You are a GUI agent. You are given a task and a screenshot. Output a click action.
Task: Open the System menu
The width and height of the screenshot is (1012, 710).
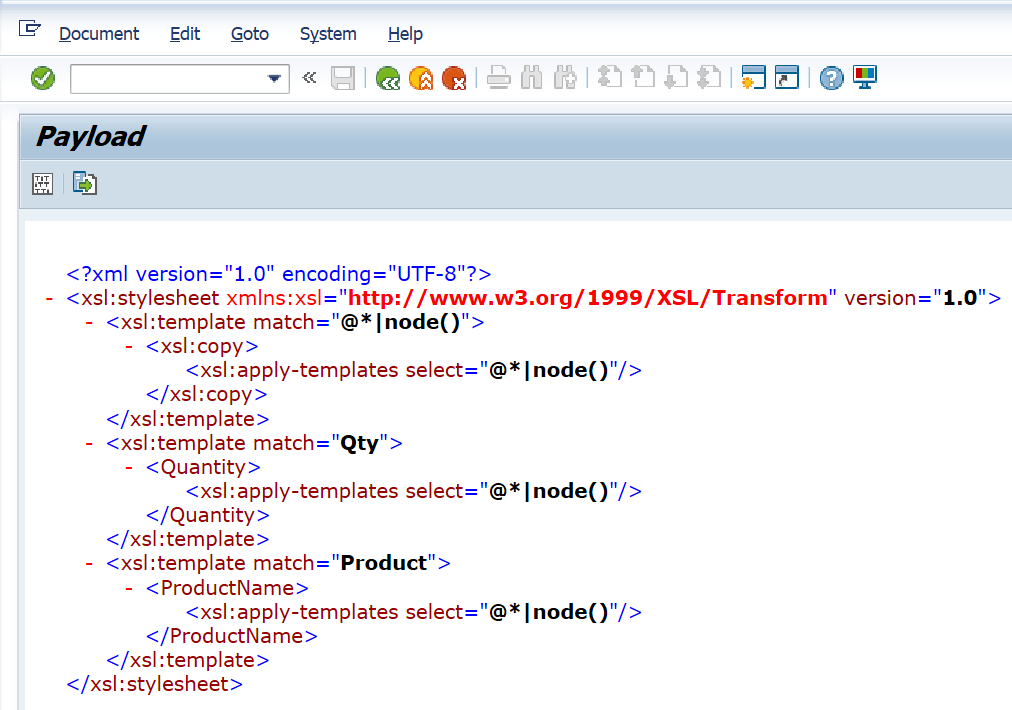click(x=328, y=34)
